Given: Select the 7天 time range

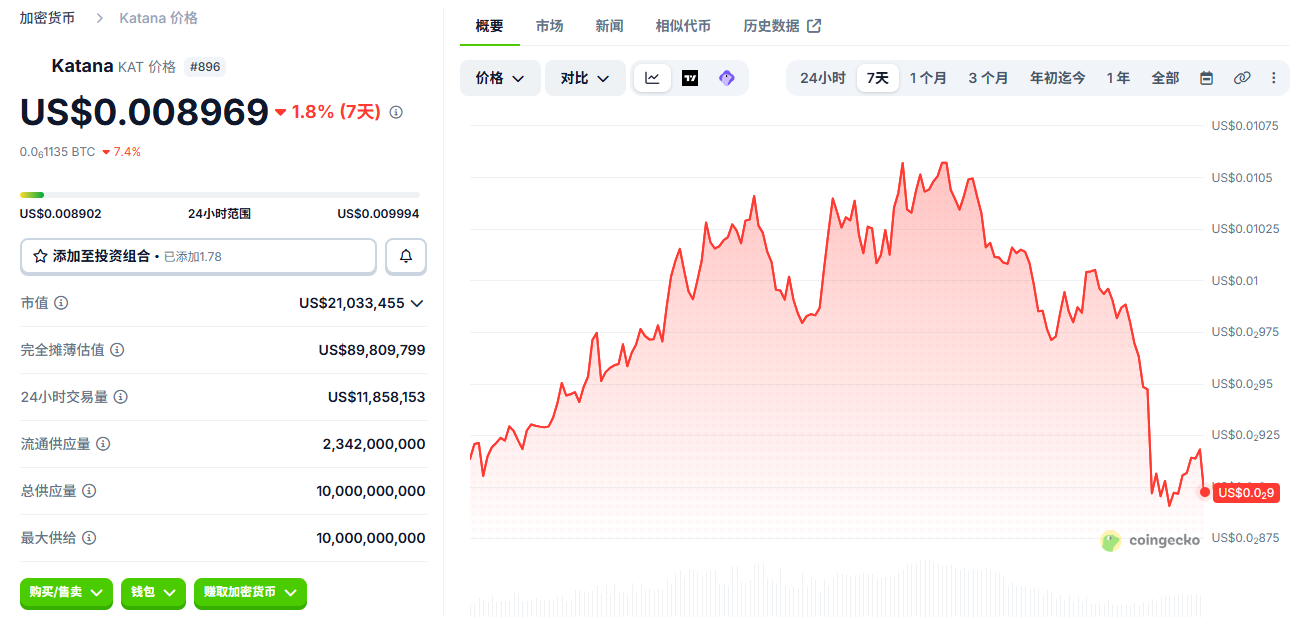Looking at the screenshot, I should pyautogui.click(x=878, y=78).
